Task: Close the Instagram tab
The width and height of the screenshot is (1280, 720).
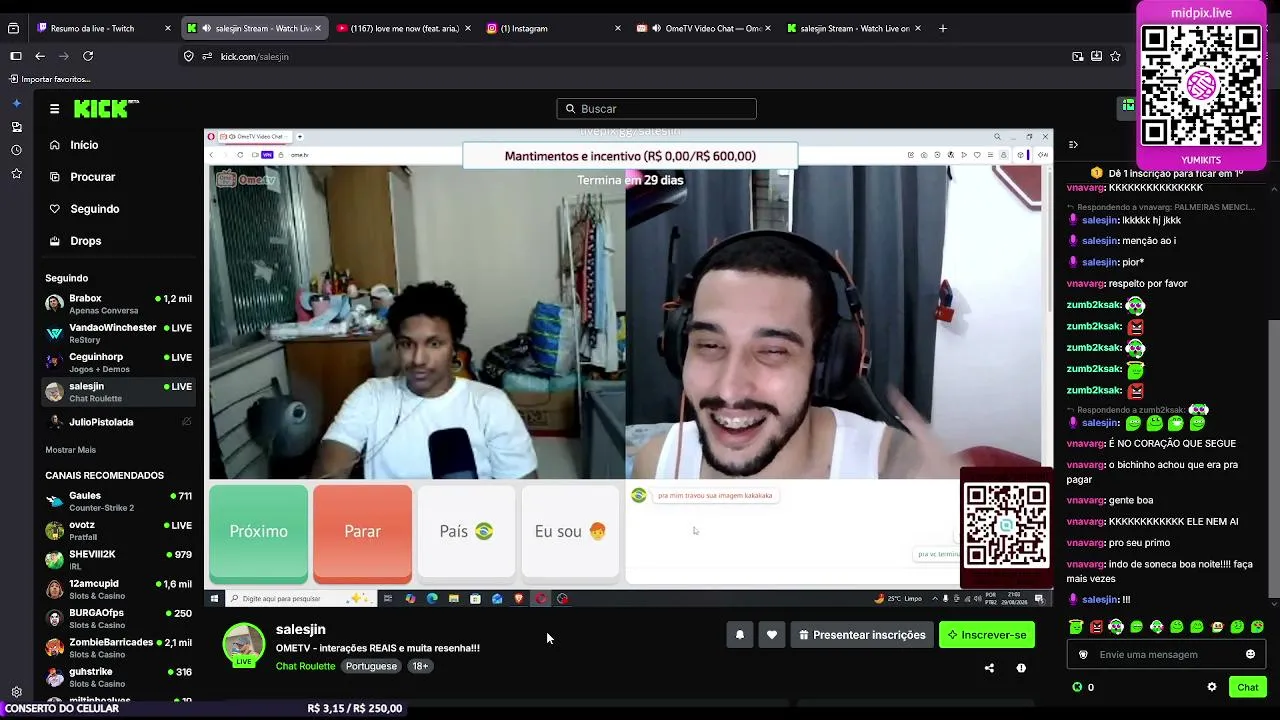Action: [618, 28]
